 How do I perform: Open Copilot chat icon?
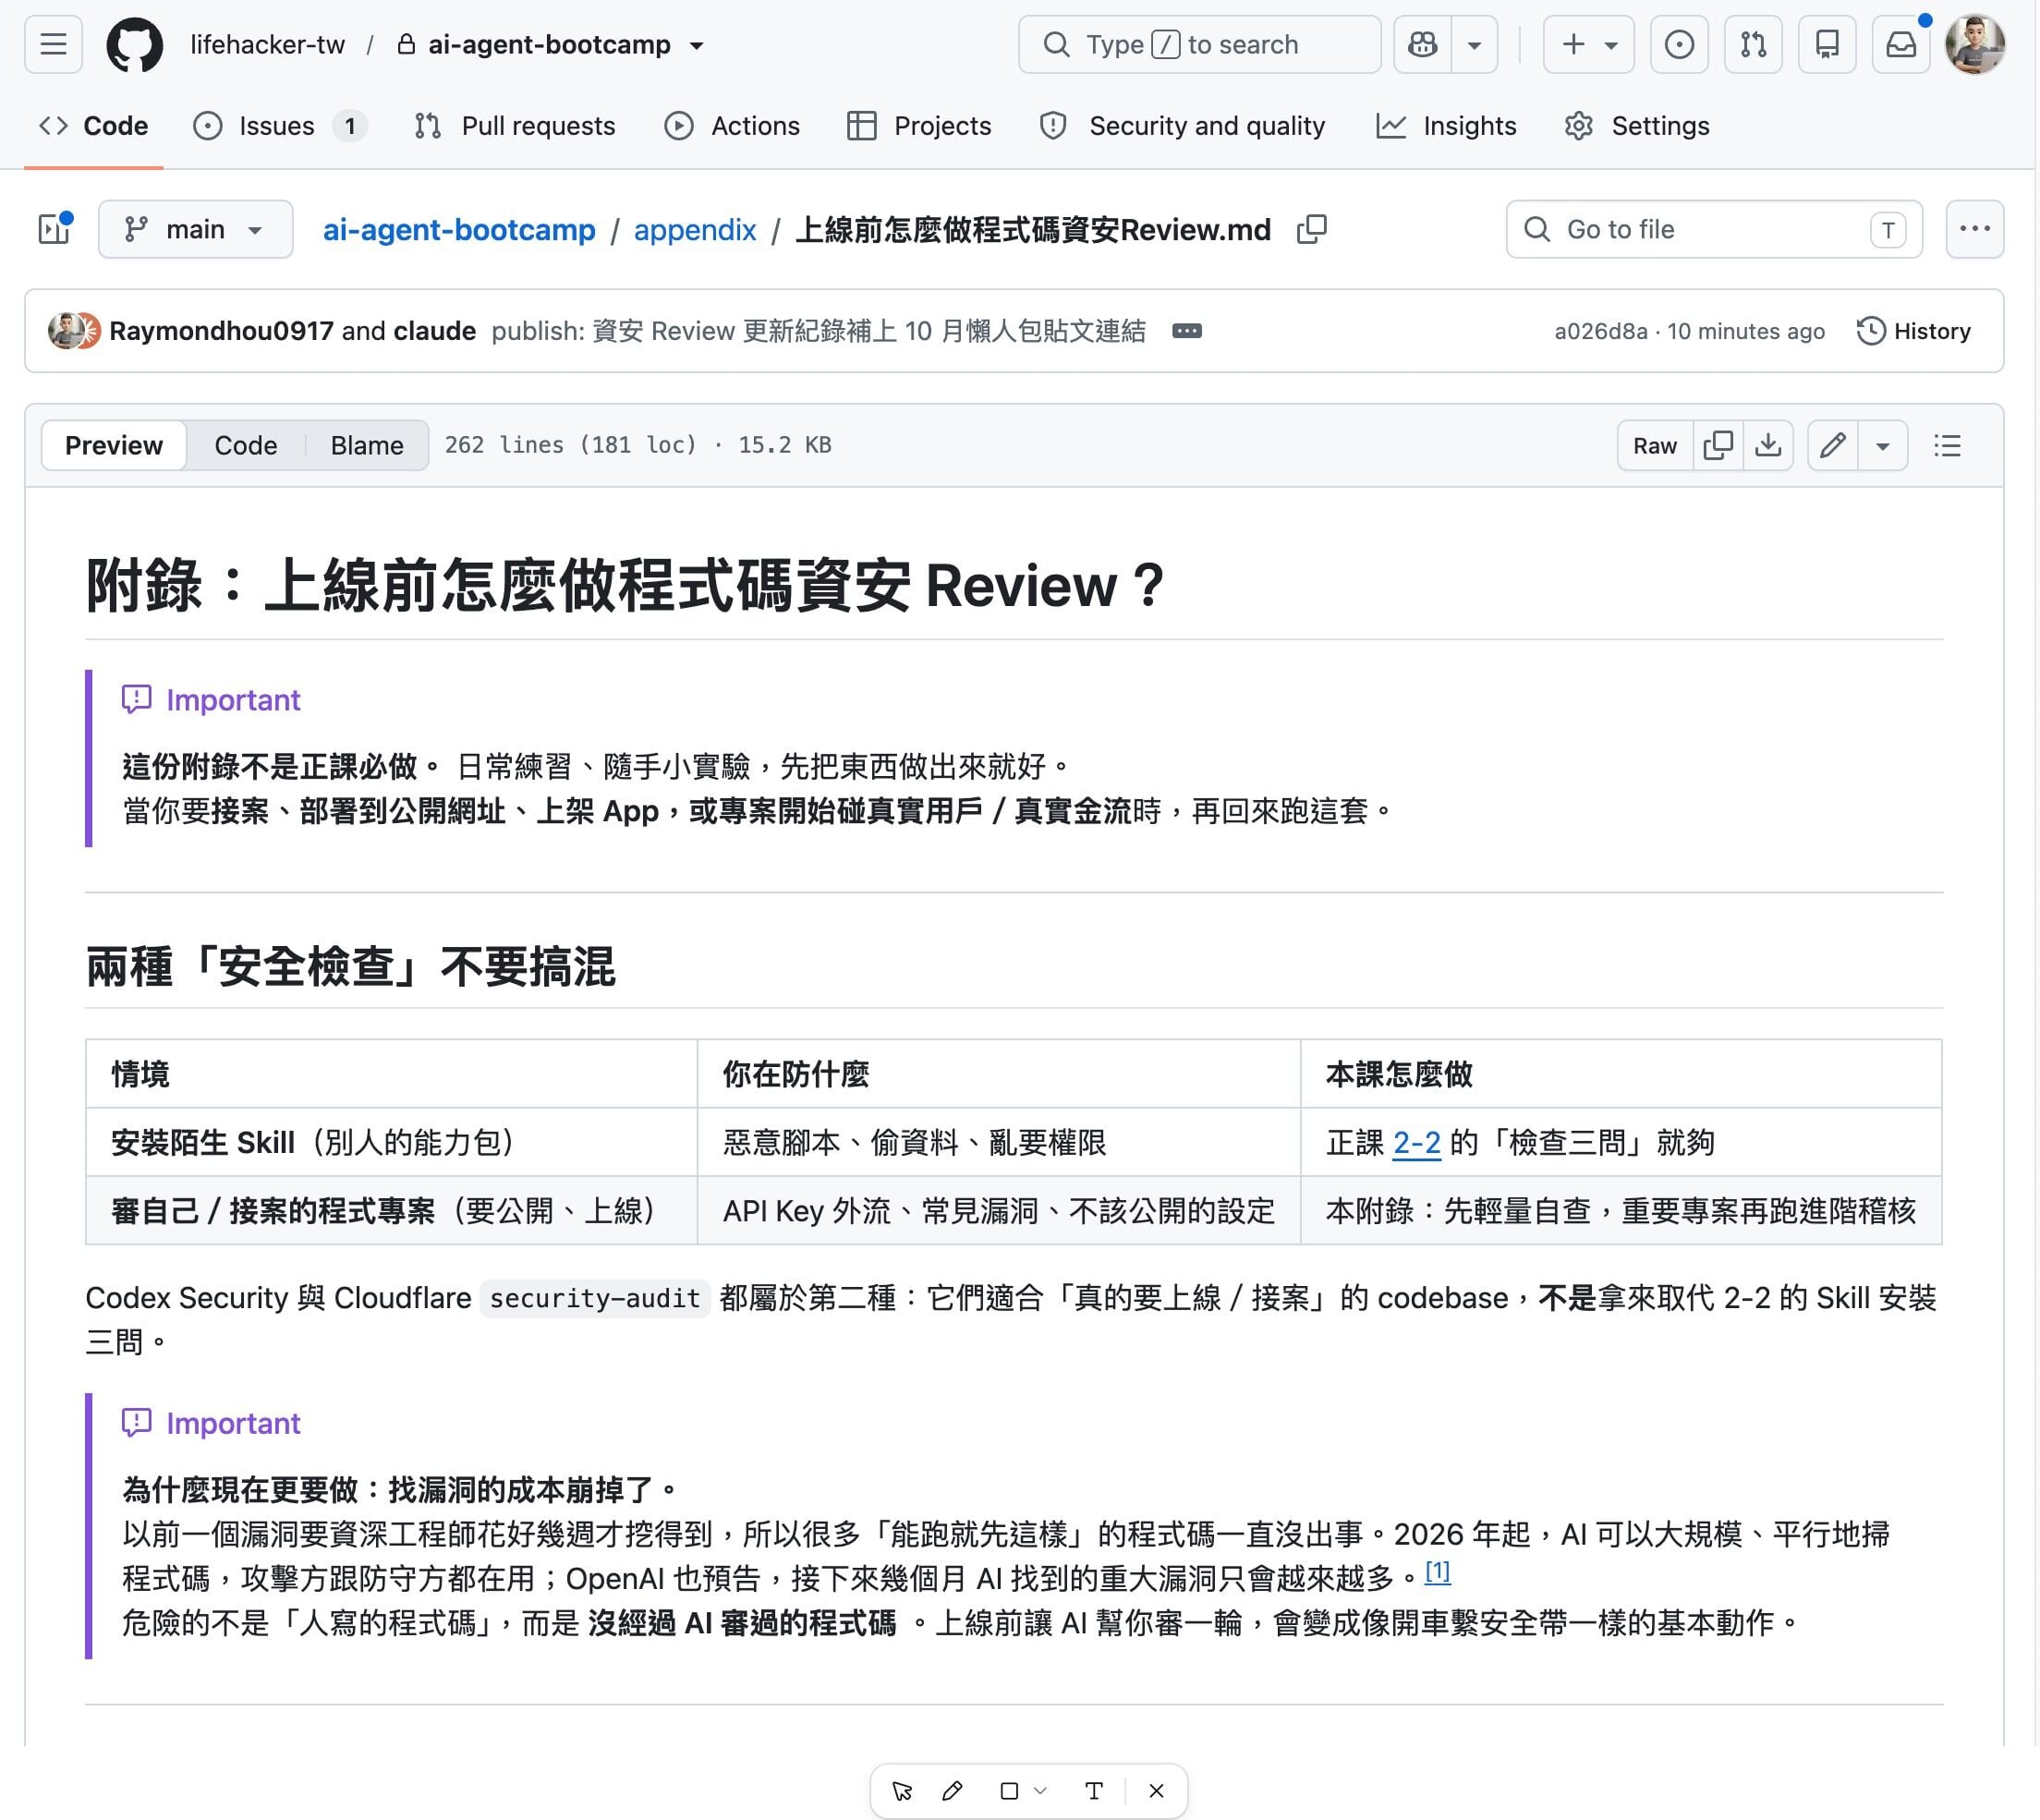pos(1423,44)
